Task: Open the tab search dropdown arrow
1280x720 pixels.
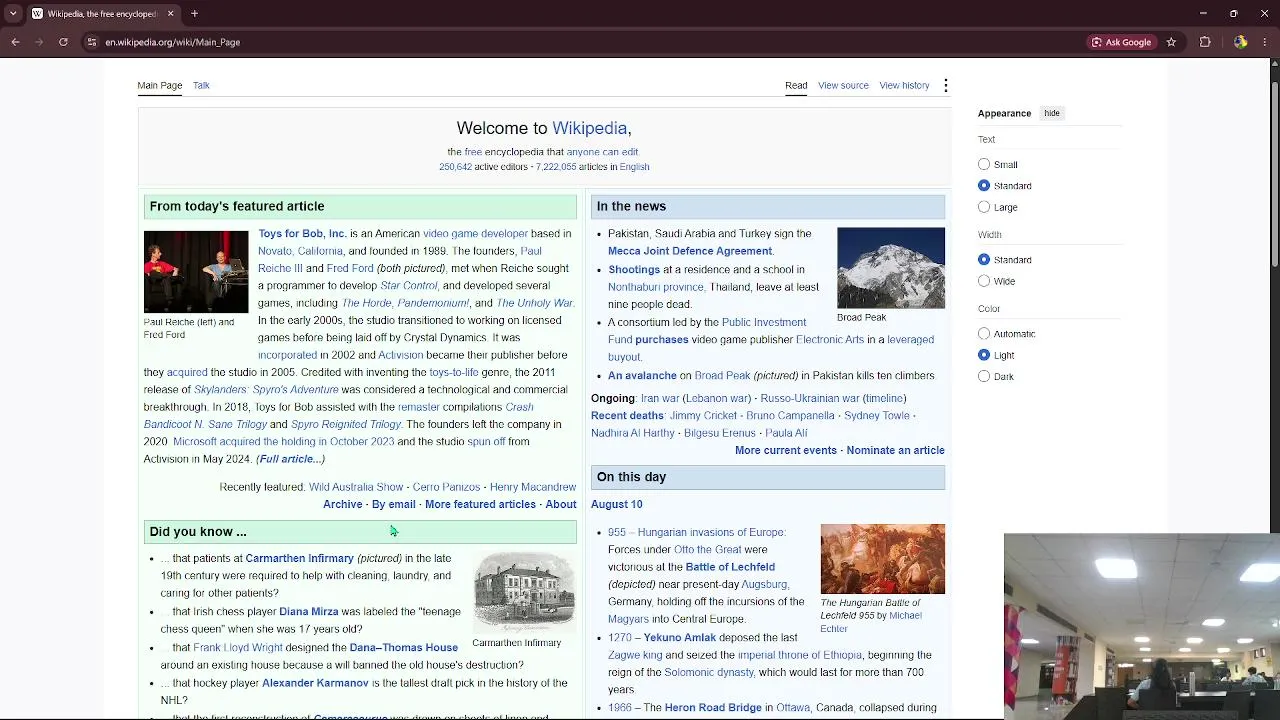Action: pyautogui.click(x=13, y=14)
